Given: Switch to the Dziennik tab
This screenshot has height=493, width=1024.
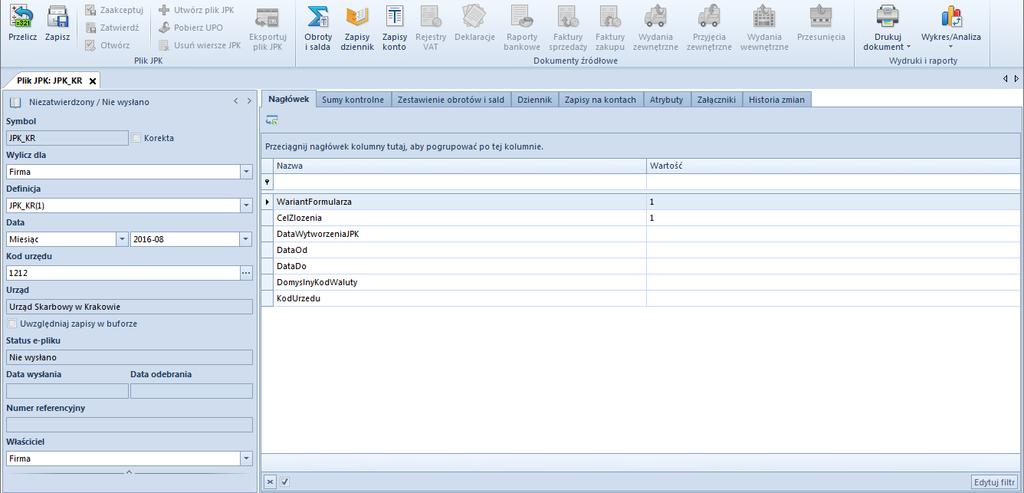Looking at the screenshot, I should click(x=535, y=100).
